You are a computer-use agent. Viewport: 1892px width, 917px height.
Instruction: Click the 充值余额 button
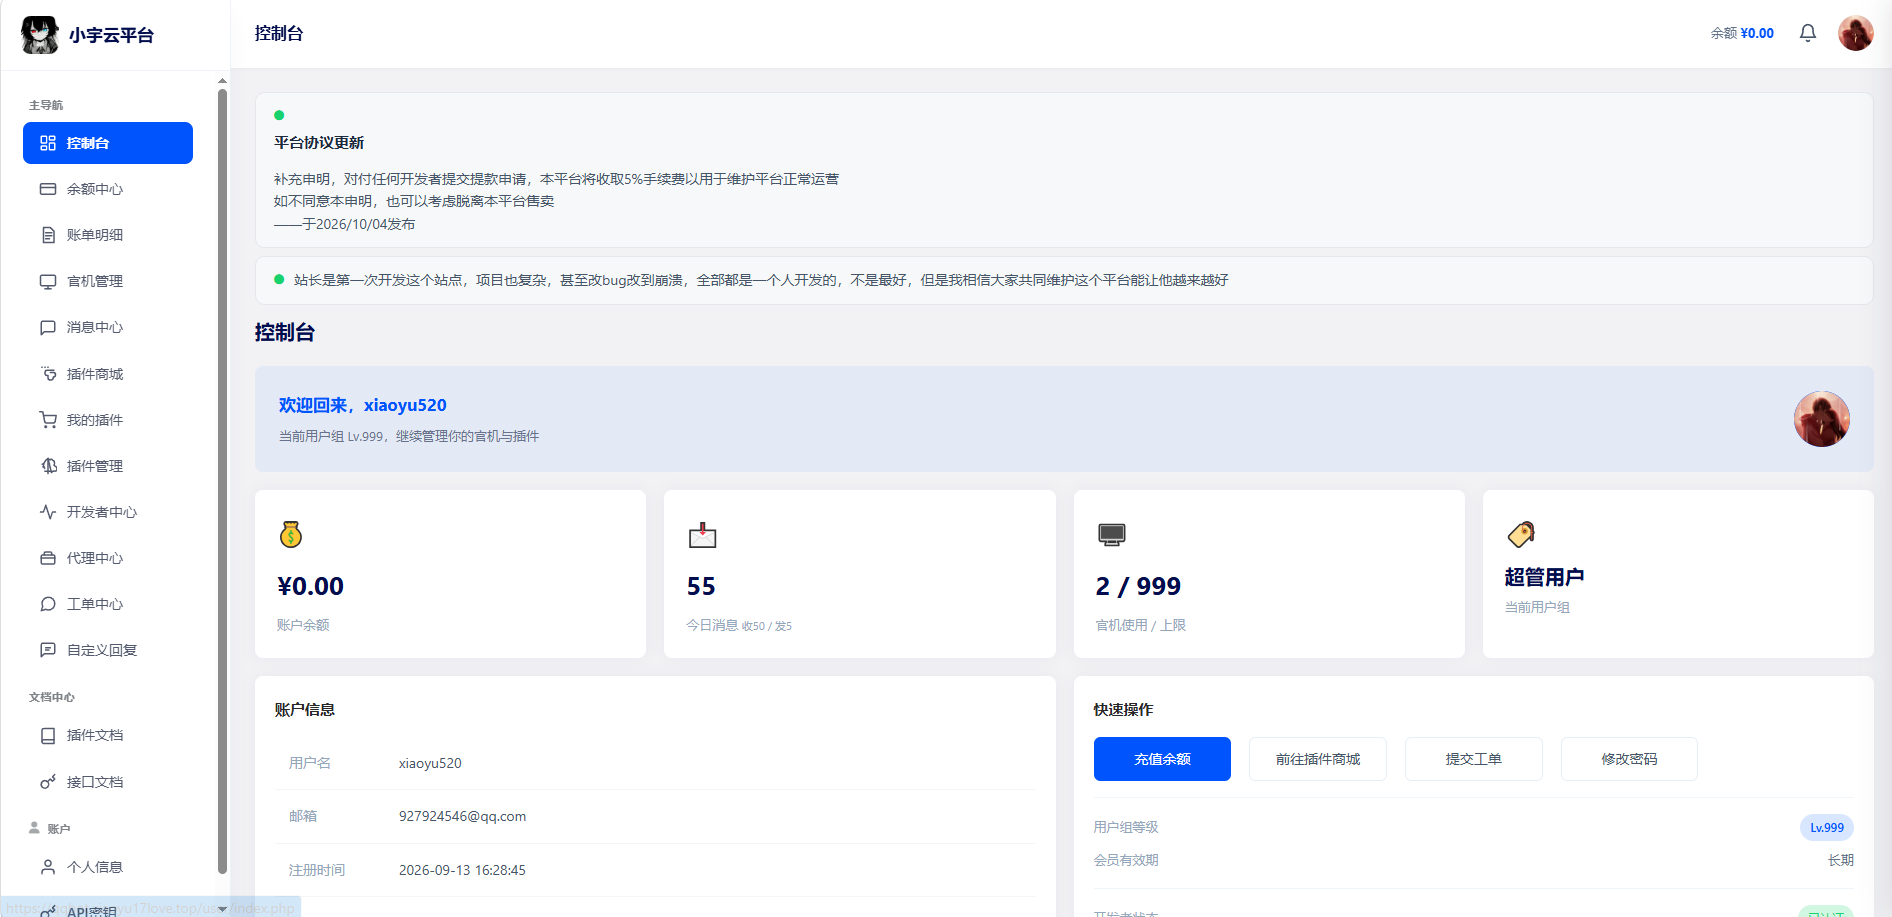point(1162,759)
